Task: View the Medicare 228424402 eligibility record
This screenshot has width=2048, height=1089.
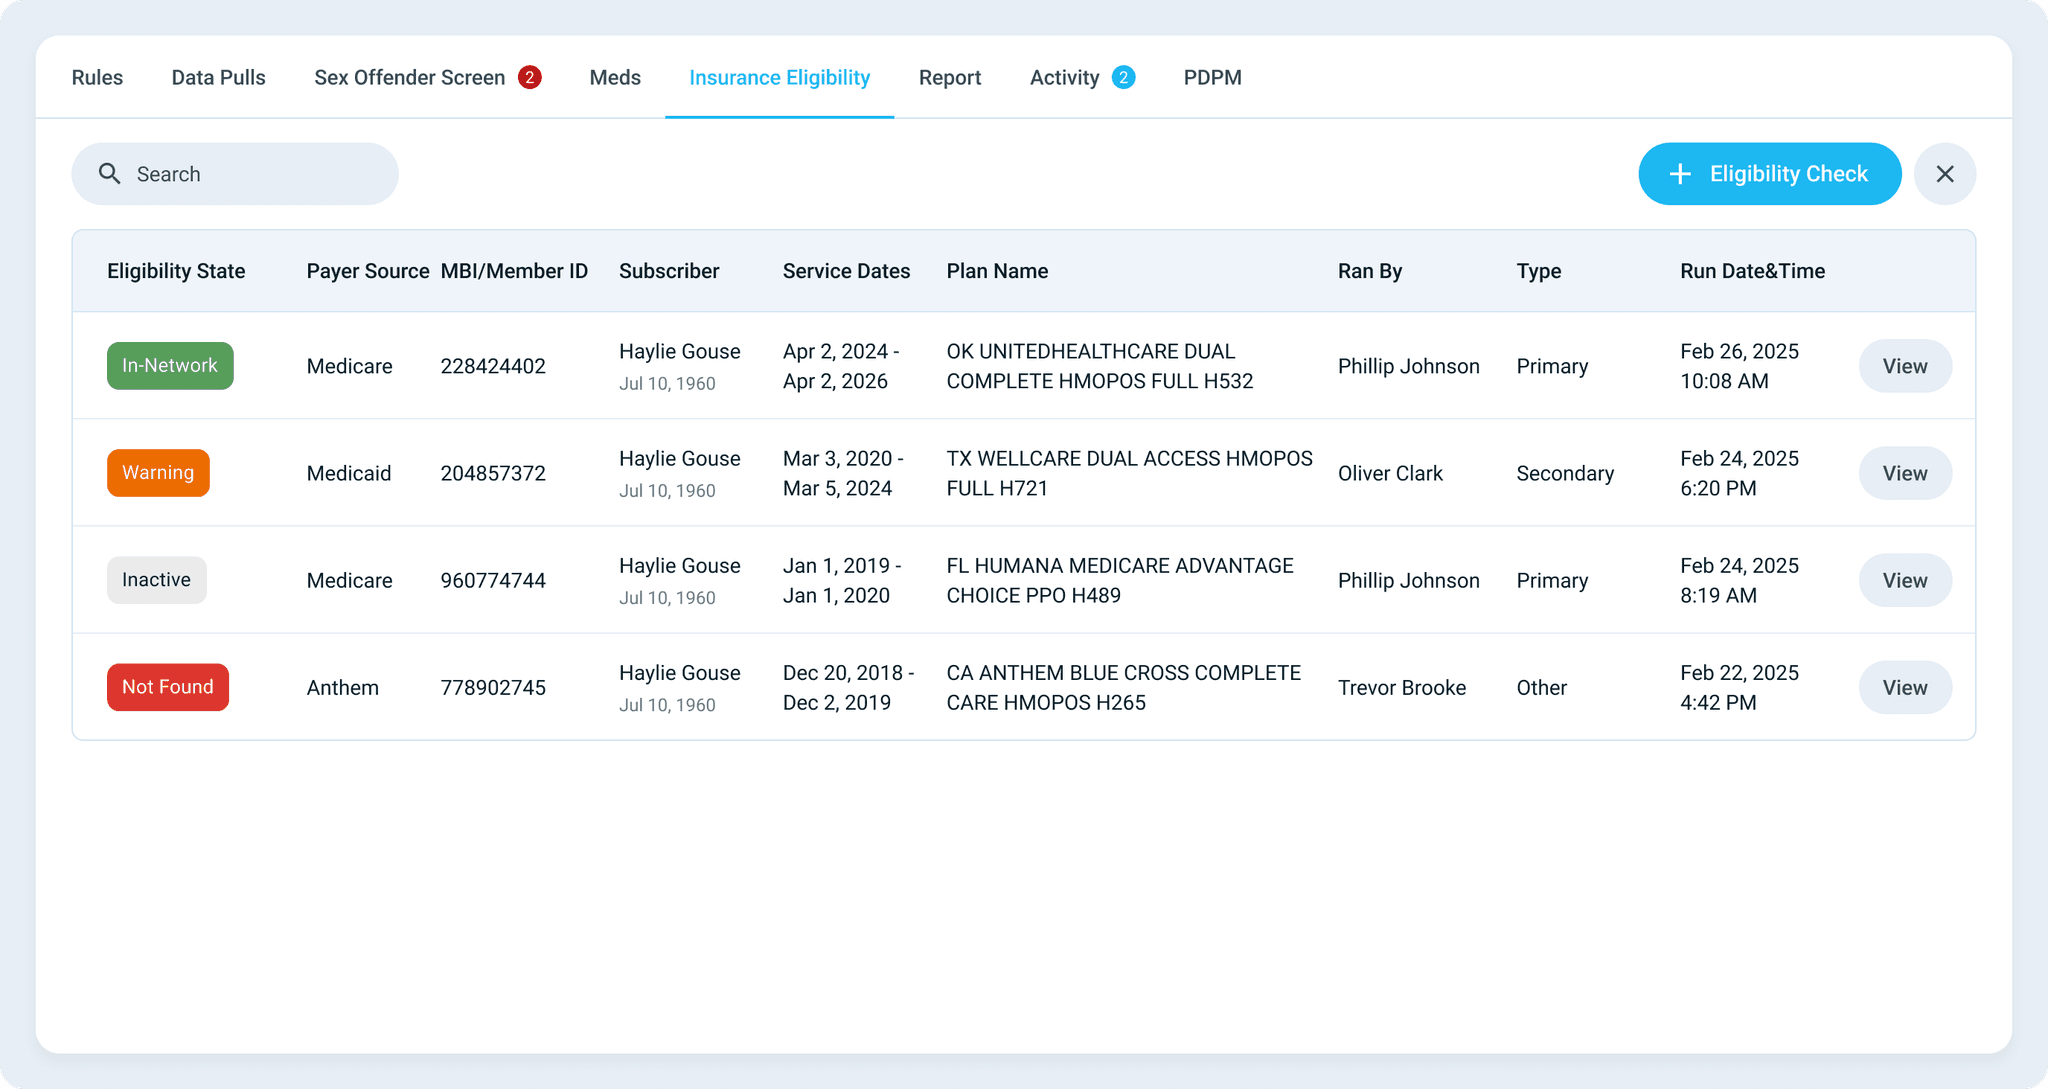Action: pos(1905,366)
